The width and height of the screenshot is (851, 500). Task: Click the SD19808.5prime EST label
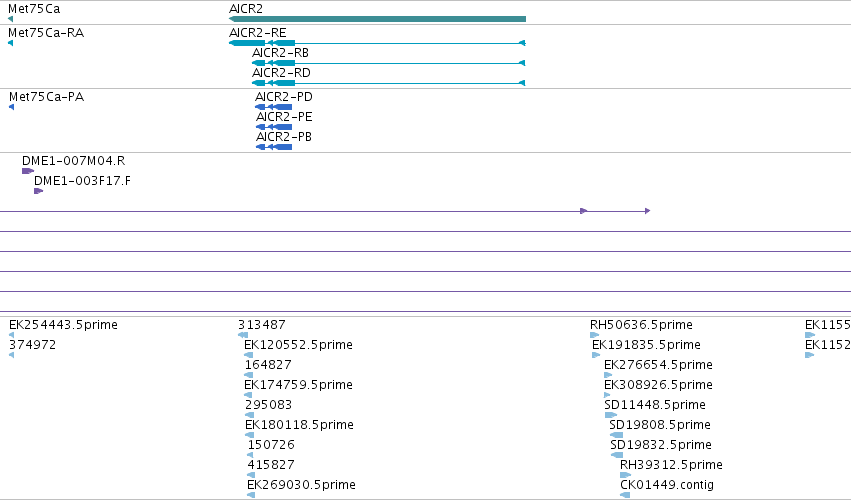point(660,425)
